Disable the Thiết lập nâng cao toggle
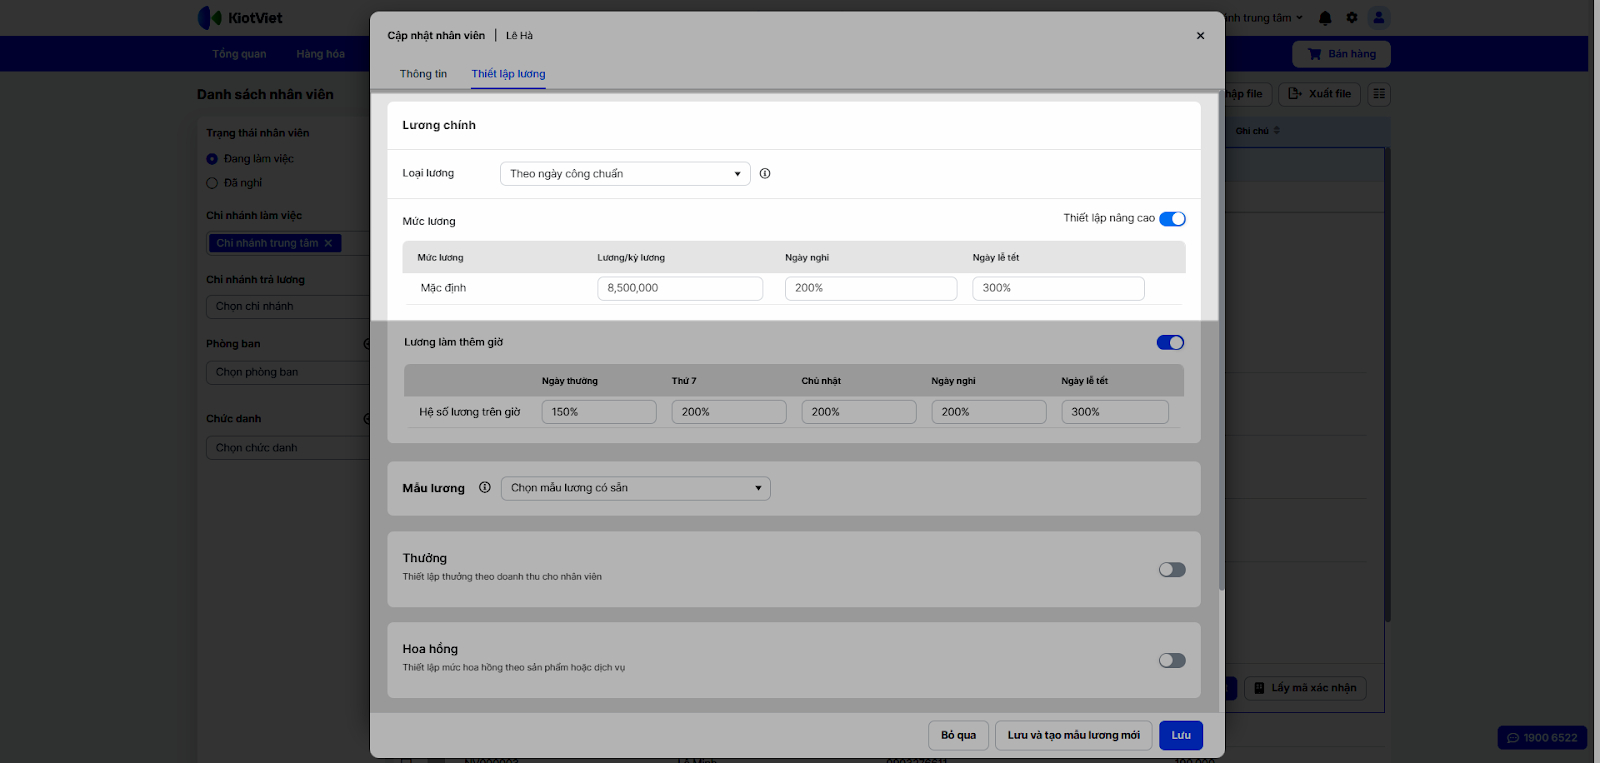This screenshot has width=1600, height=763. tap(1172, 219)
